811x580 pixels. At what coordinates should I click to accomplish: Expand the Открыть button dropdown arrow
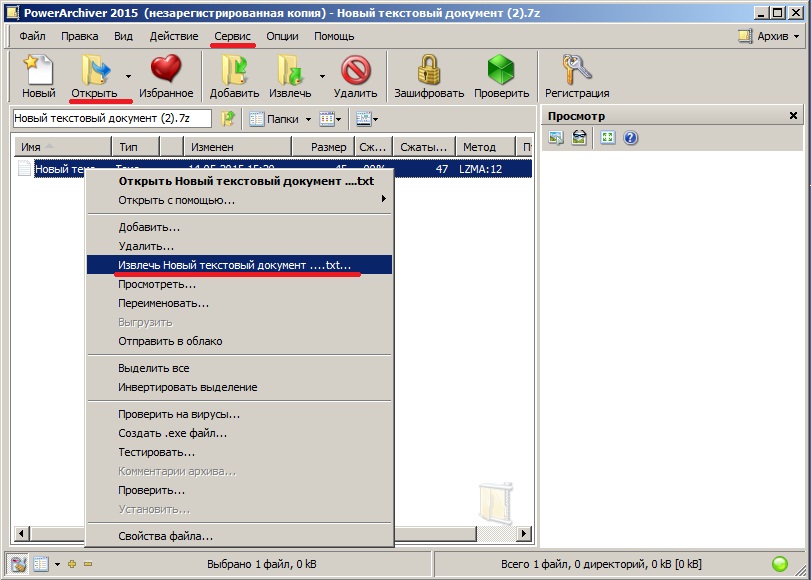(x=128, y=75)
